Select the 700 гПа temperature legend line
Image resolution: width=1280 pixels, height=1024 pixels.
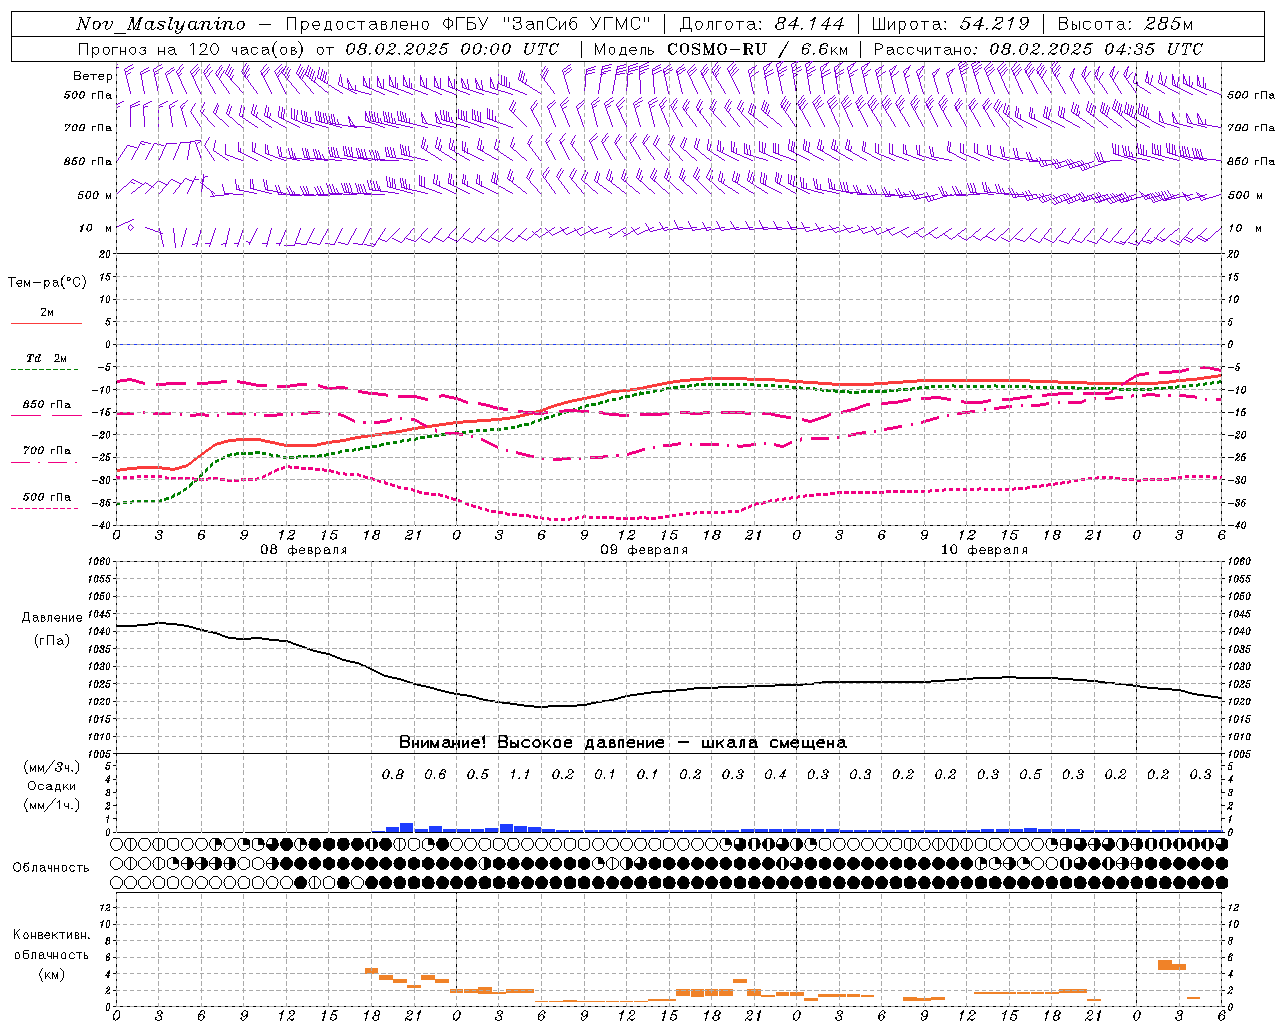46,463
